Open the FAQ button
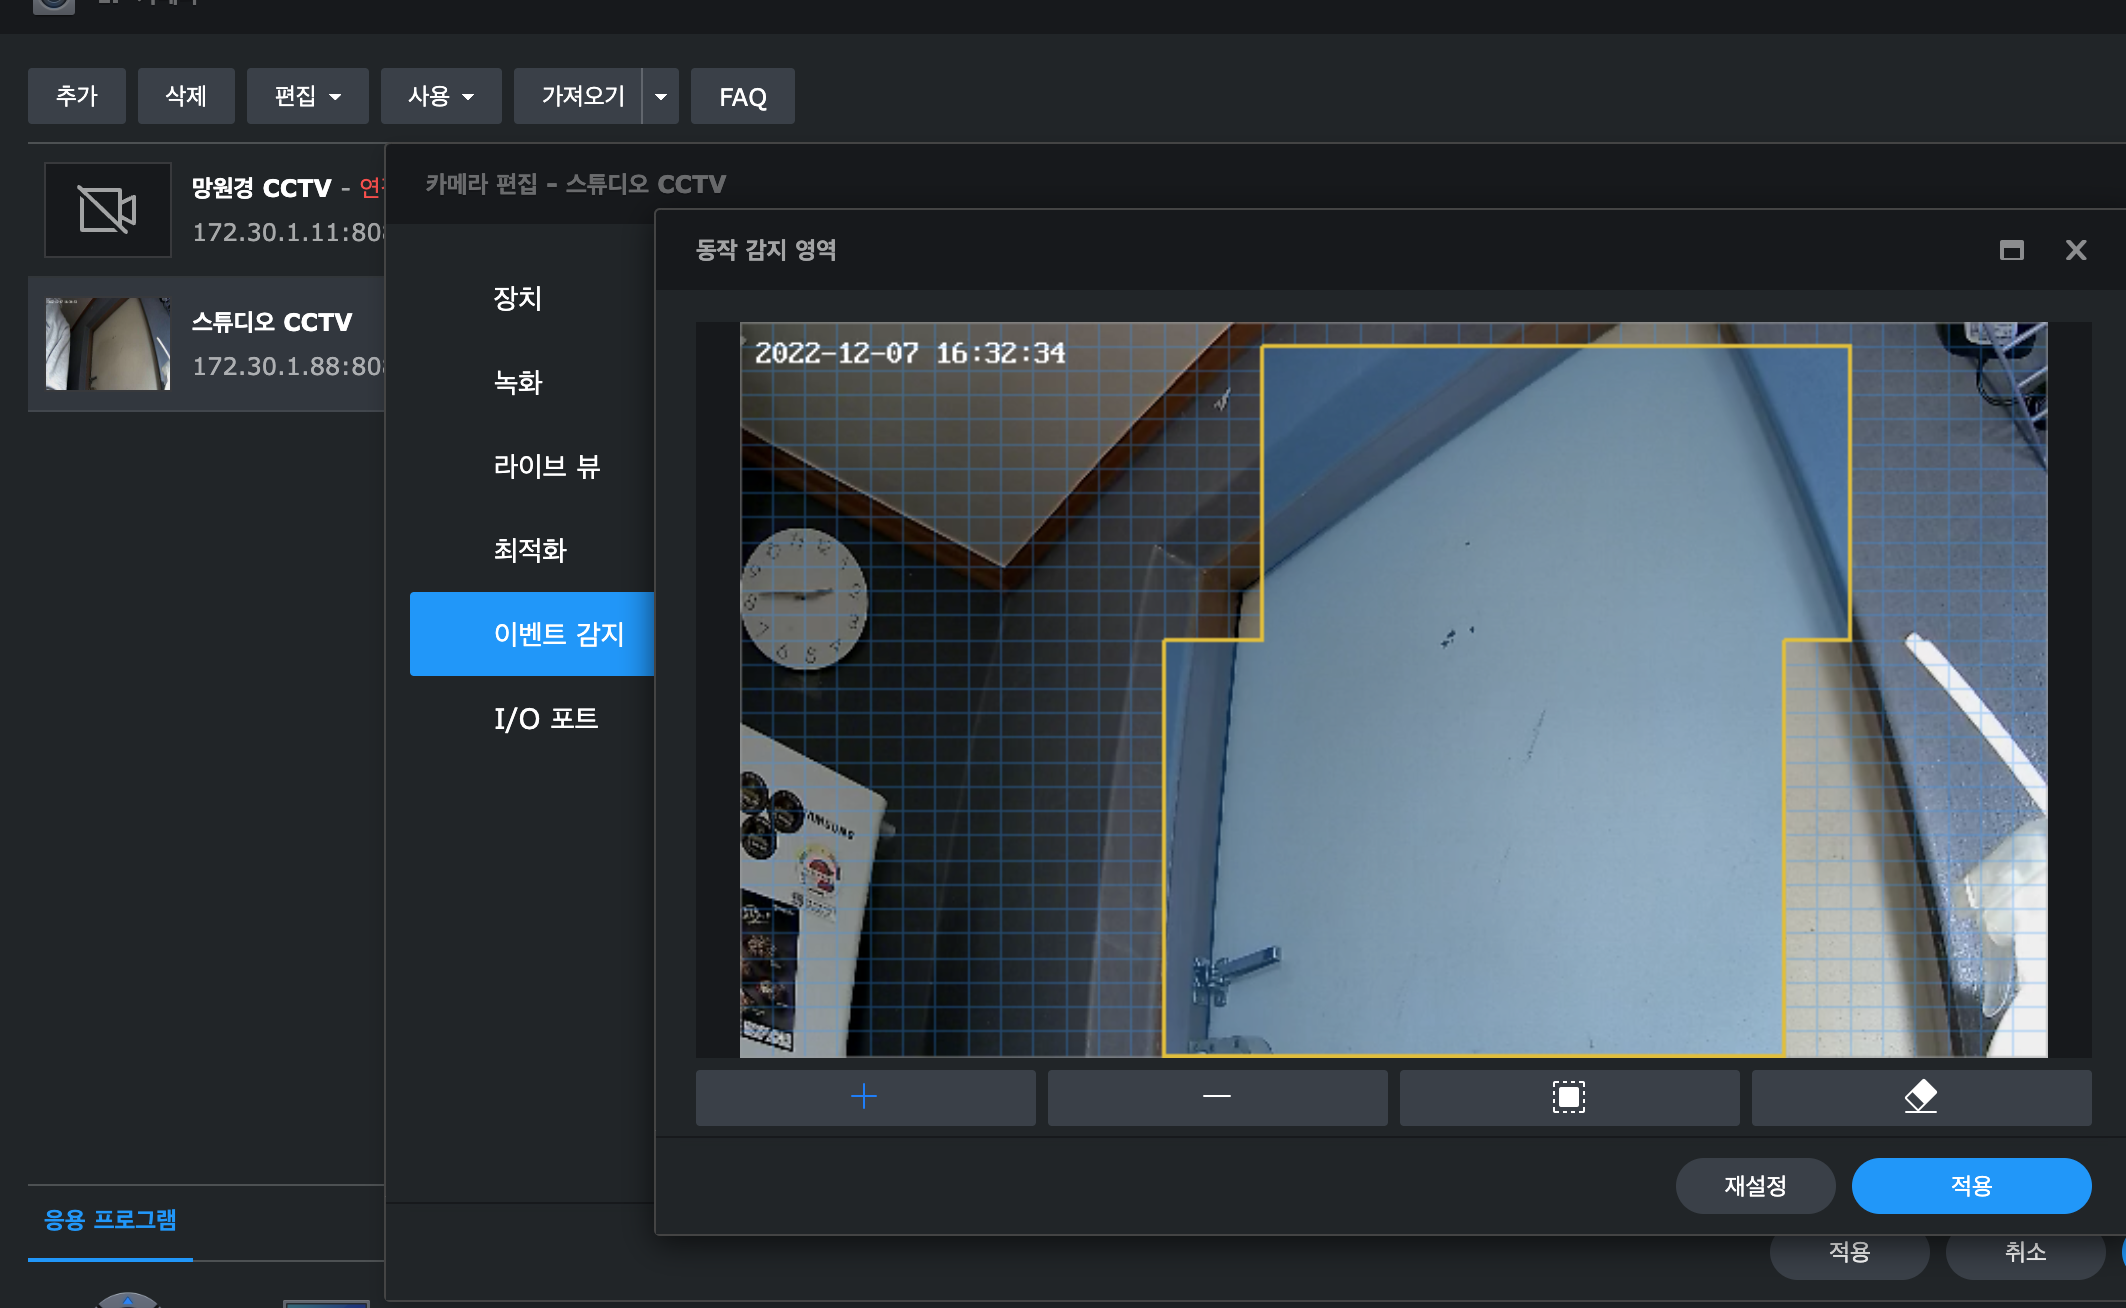Image resolution: width=2126 pixels, height=1308 pixels. click(742, 97)
